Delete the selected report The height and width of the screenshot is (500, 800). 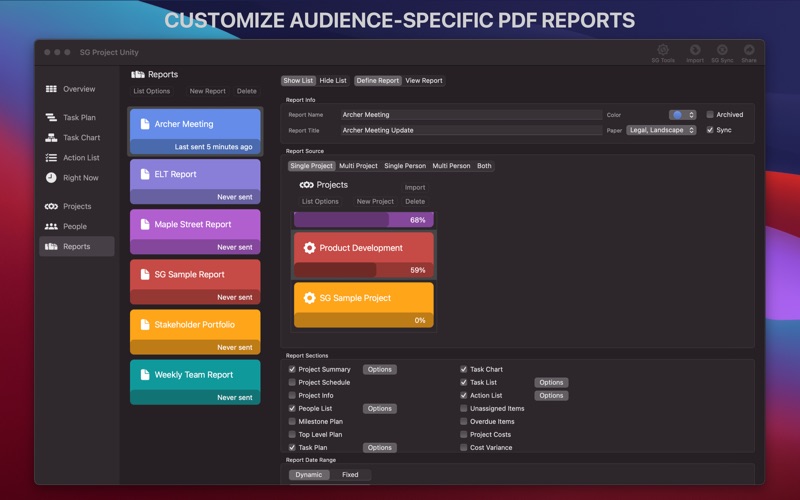[x=246, y=91]
